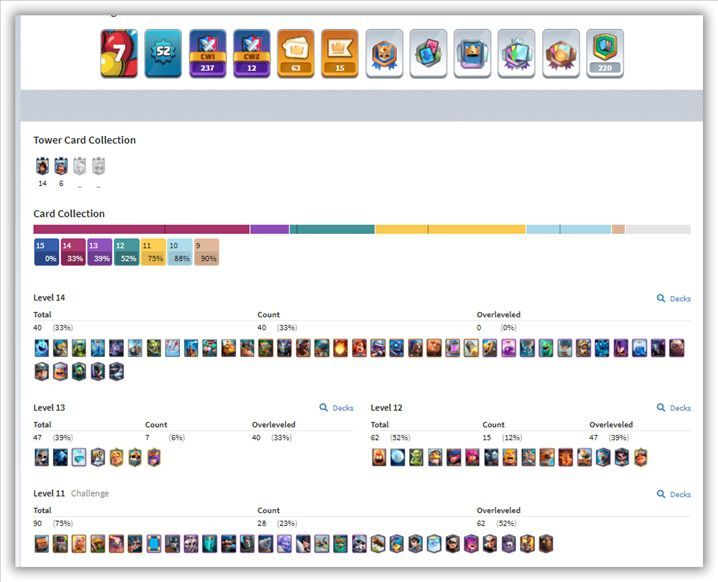Select the Skeletons card in Level 13
The image size is (718, 582).
pyautogui.click(x=42, y=457)
